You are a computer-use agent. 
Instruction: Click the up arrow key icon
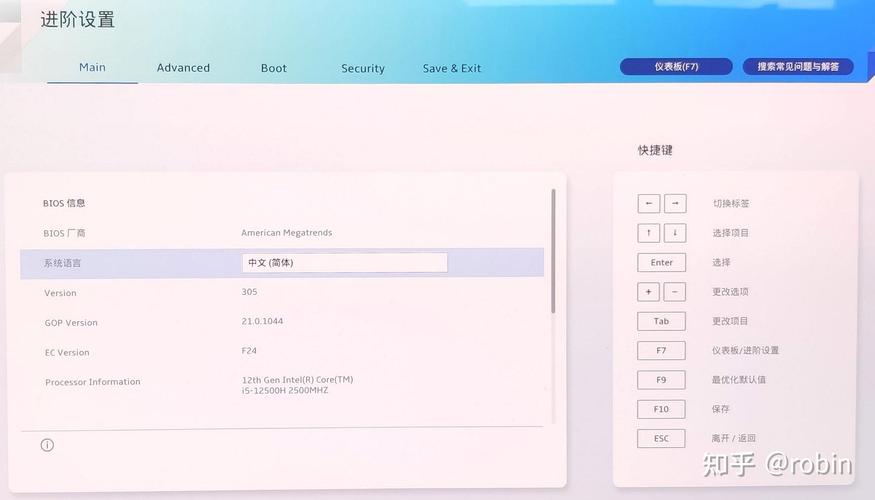[648, 233]
